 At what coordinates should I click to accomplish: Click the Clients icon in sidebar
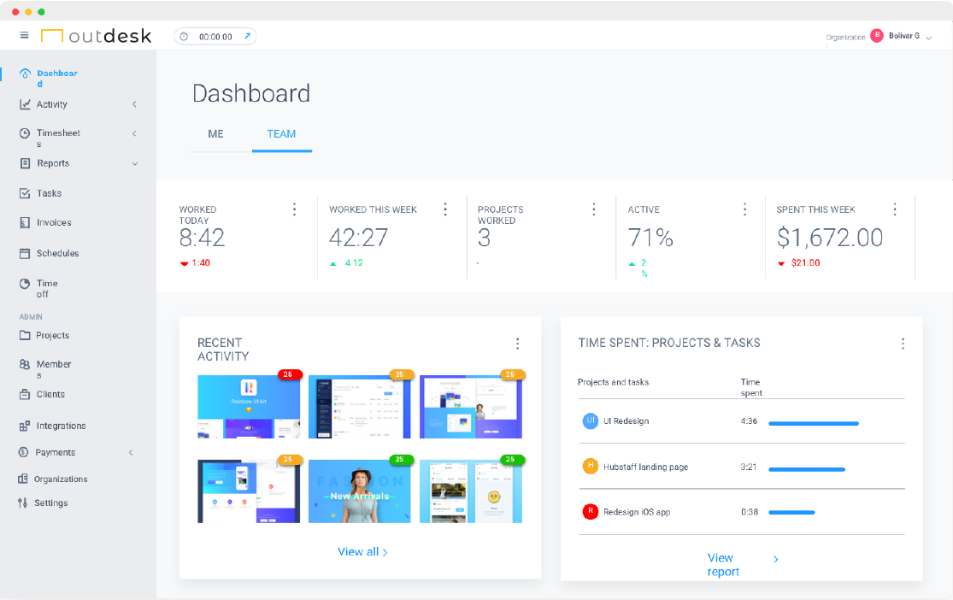pos(25,394)
